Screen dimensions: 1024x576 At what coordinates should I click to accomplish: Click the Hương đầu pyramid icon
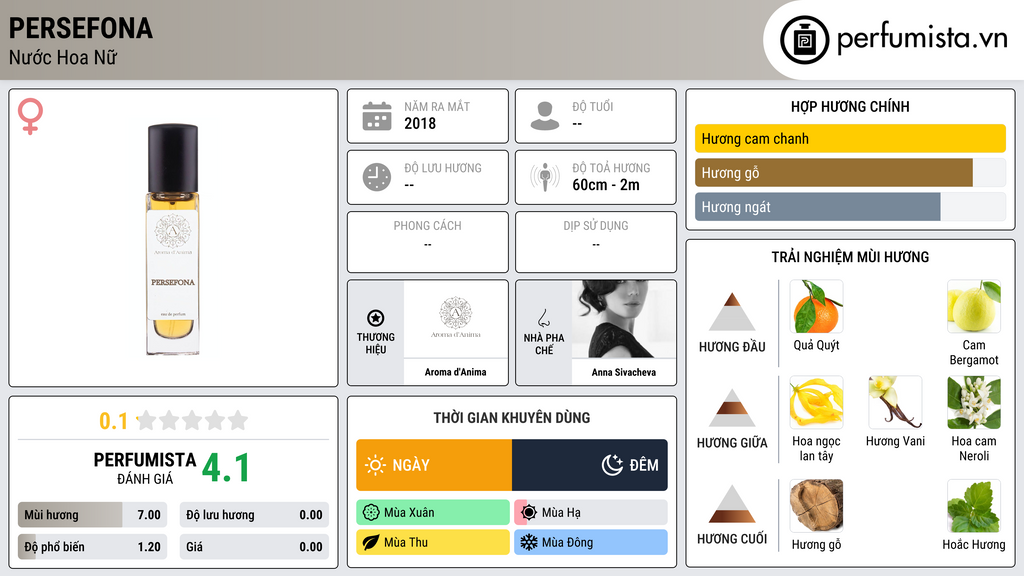click(x=732, y=312)
